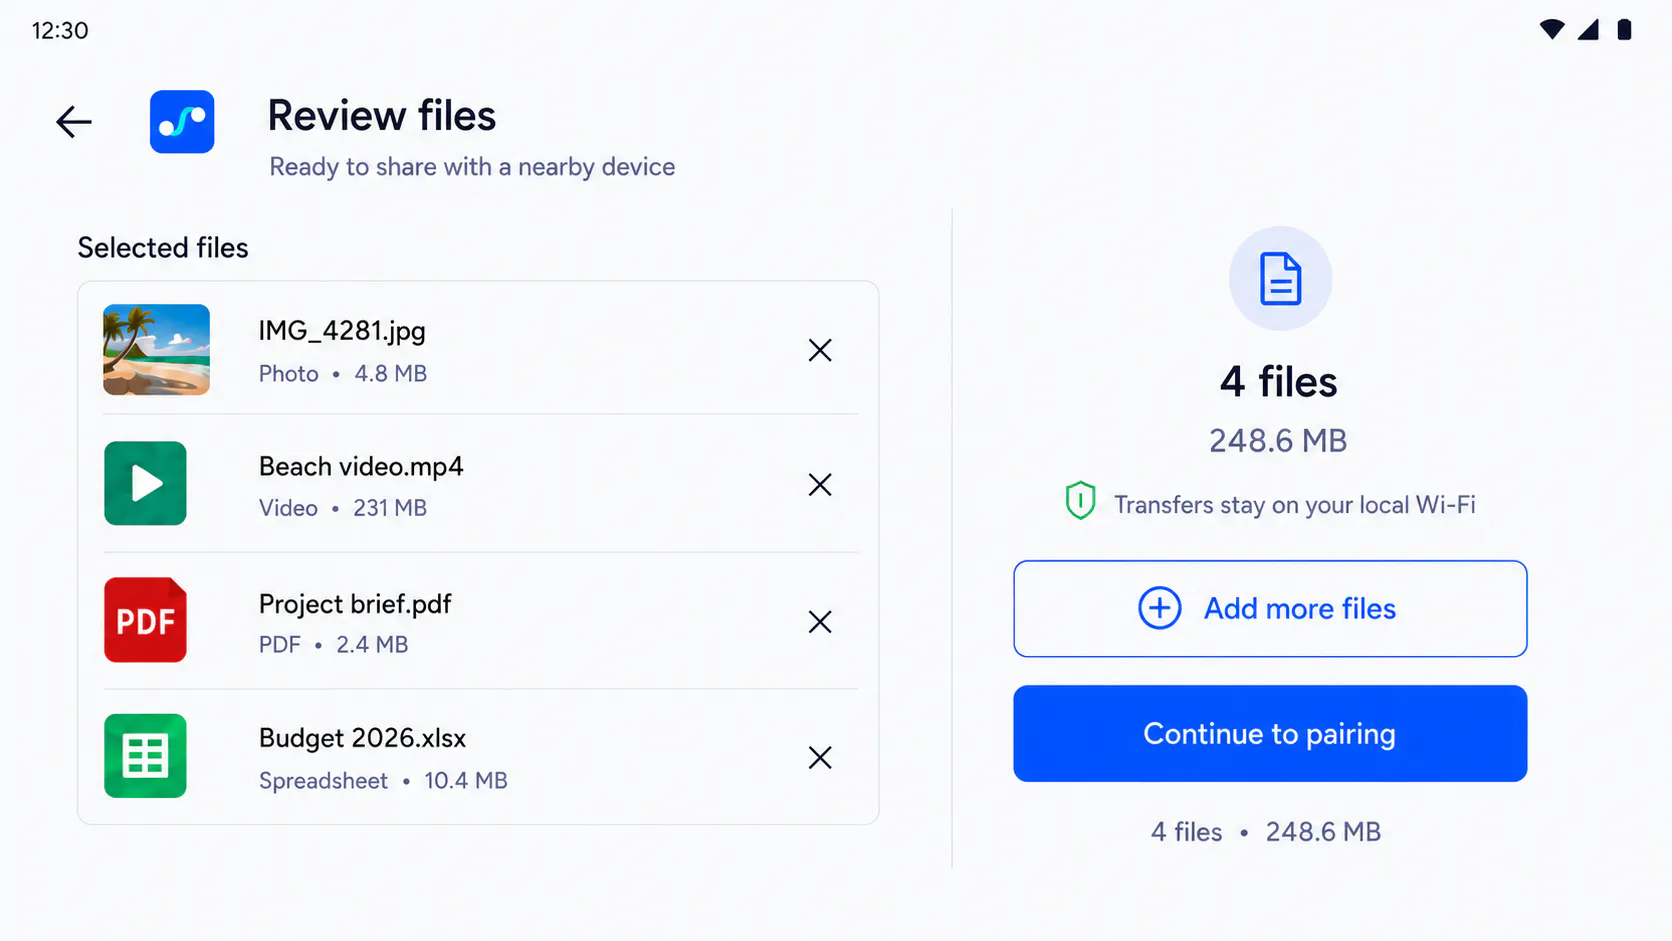Tap the Wi-Fi status bar icon
Viewport: 1672px width, 941px height.
(1552, 30)
